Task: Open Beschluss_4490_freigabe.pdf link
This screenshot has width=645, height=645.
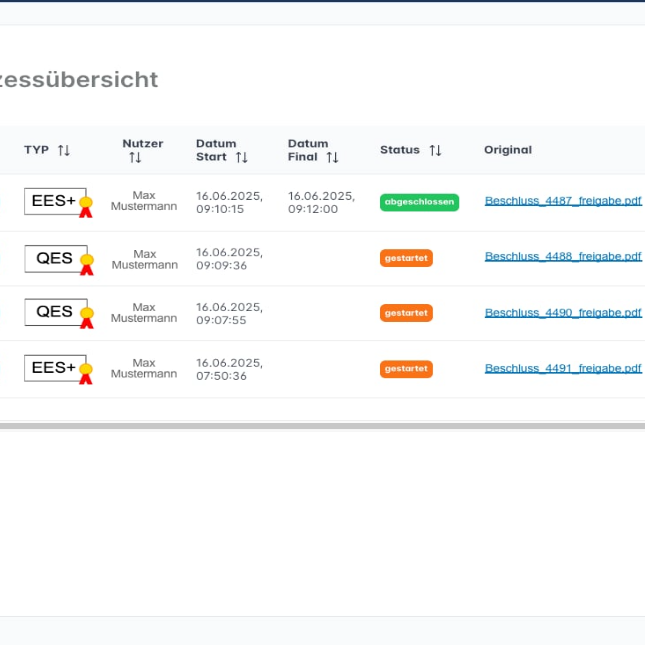Action: tap(563, 313)
